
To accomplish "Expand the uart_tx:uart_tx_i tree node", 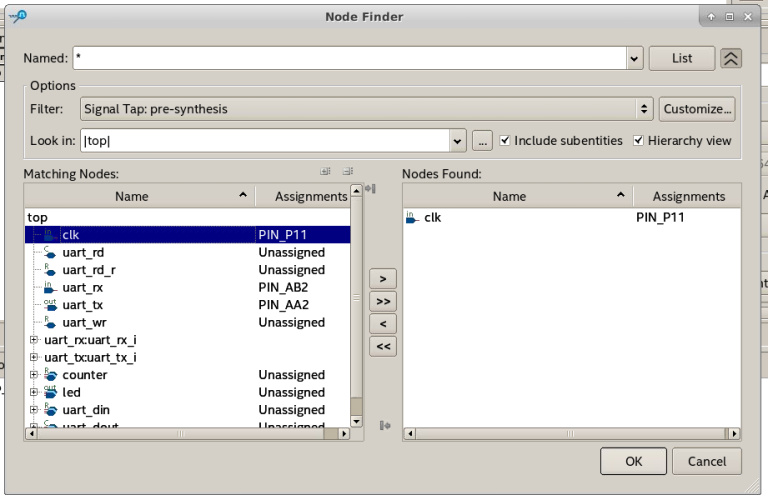I will pos(34,357).
